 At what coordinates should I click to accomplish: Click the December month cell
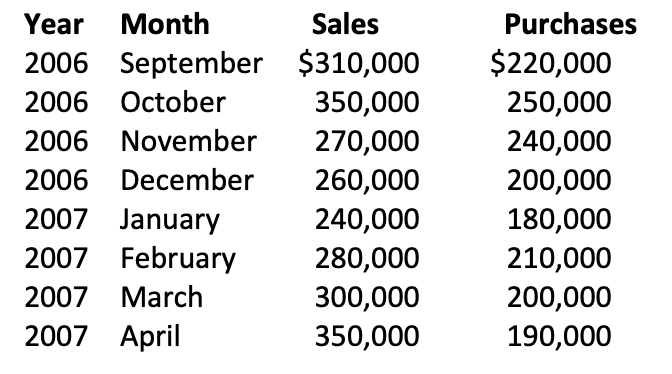point(187,180)
